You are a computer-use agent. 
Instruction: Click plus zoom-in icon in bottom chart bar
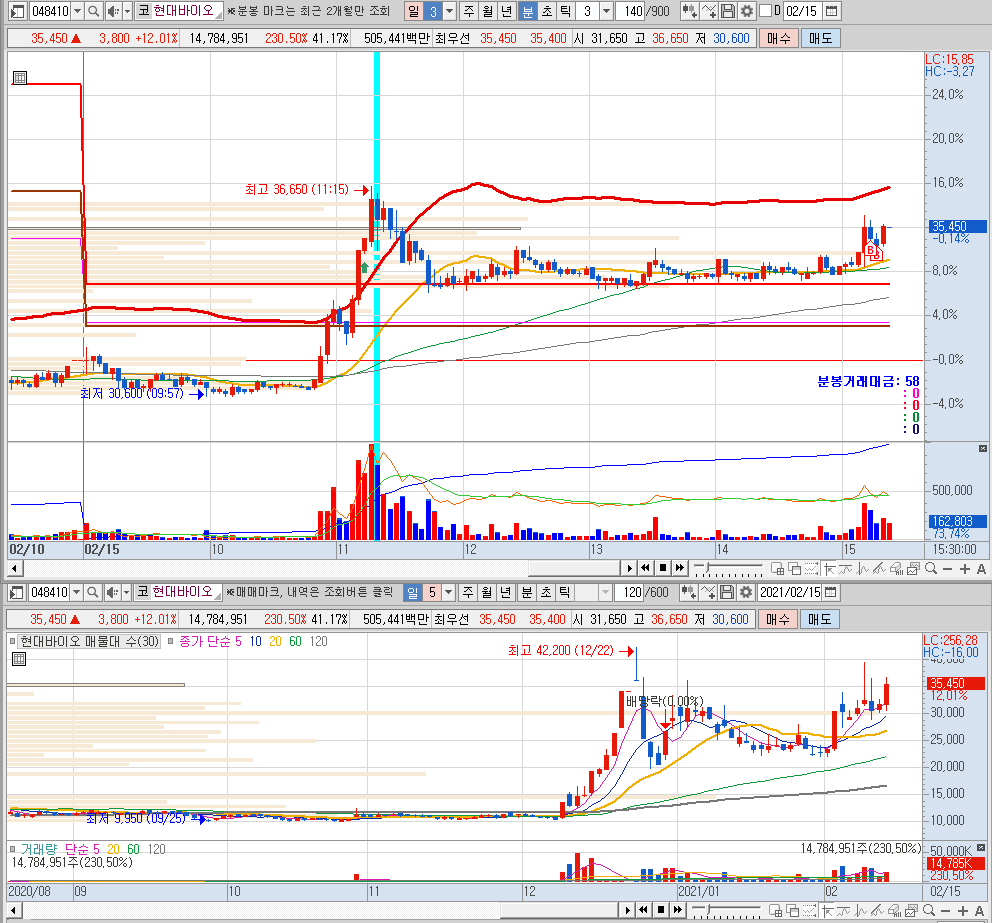(x=962, y=911)
